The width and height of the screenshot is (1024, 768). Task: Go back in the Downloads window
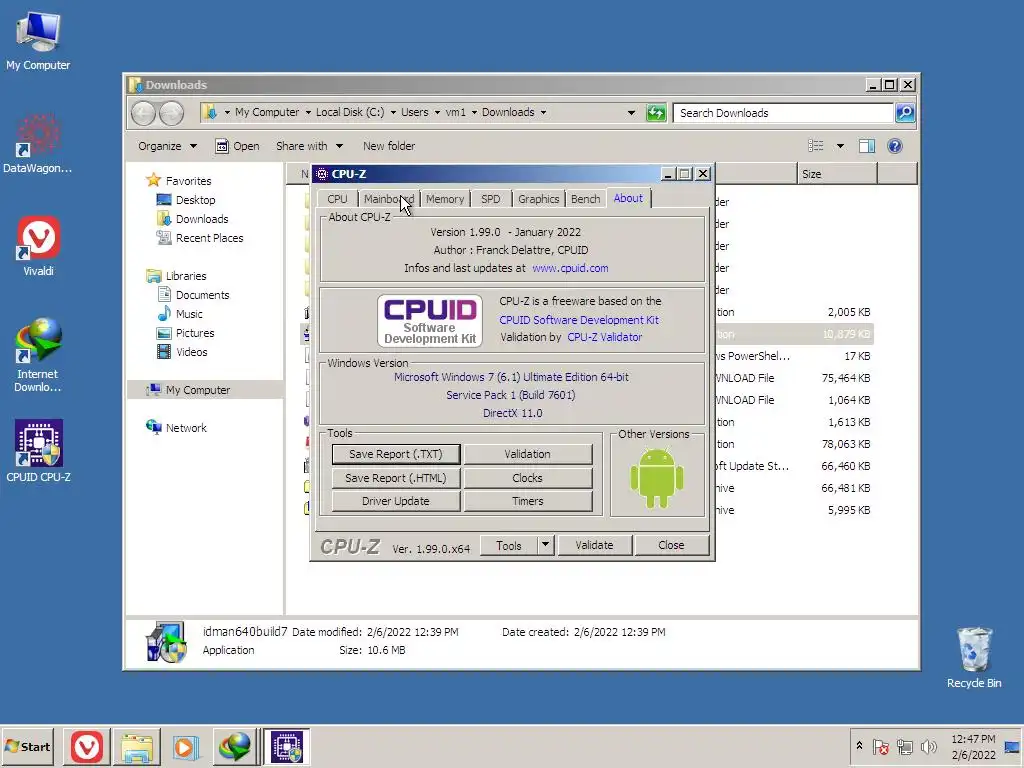(144, 113)
